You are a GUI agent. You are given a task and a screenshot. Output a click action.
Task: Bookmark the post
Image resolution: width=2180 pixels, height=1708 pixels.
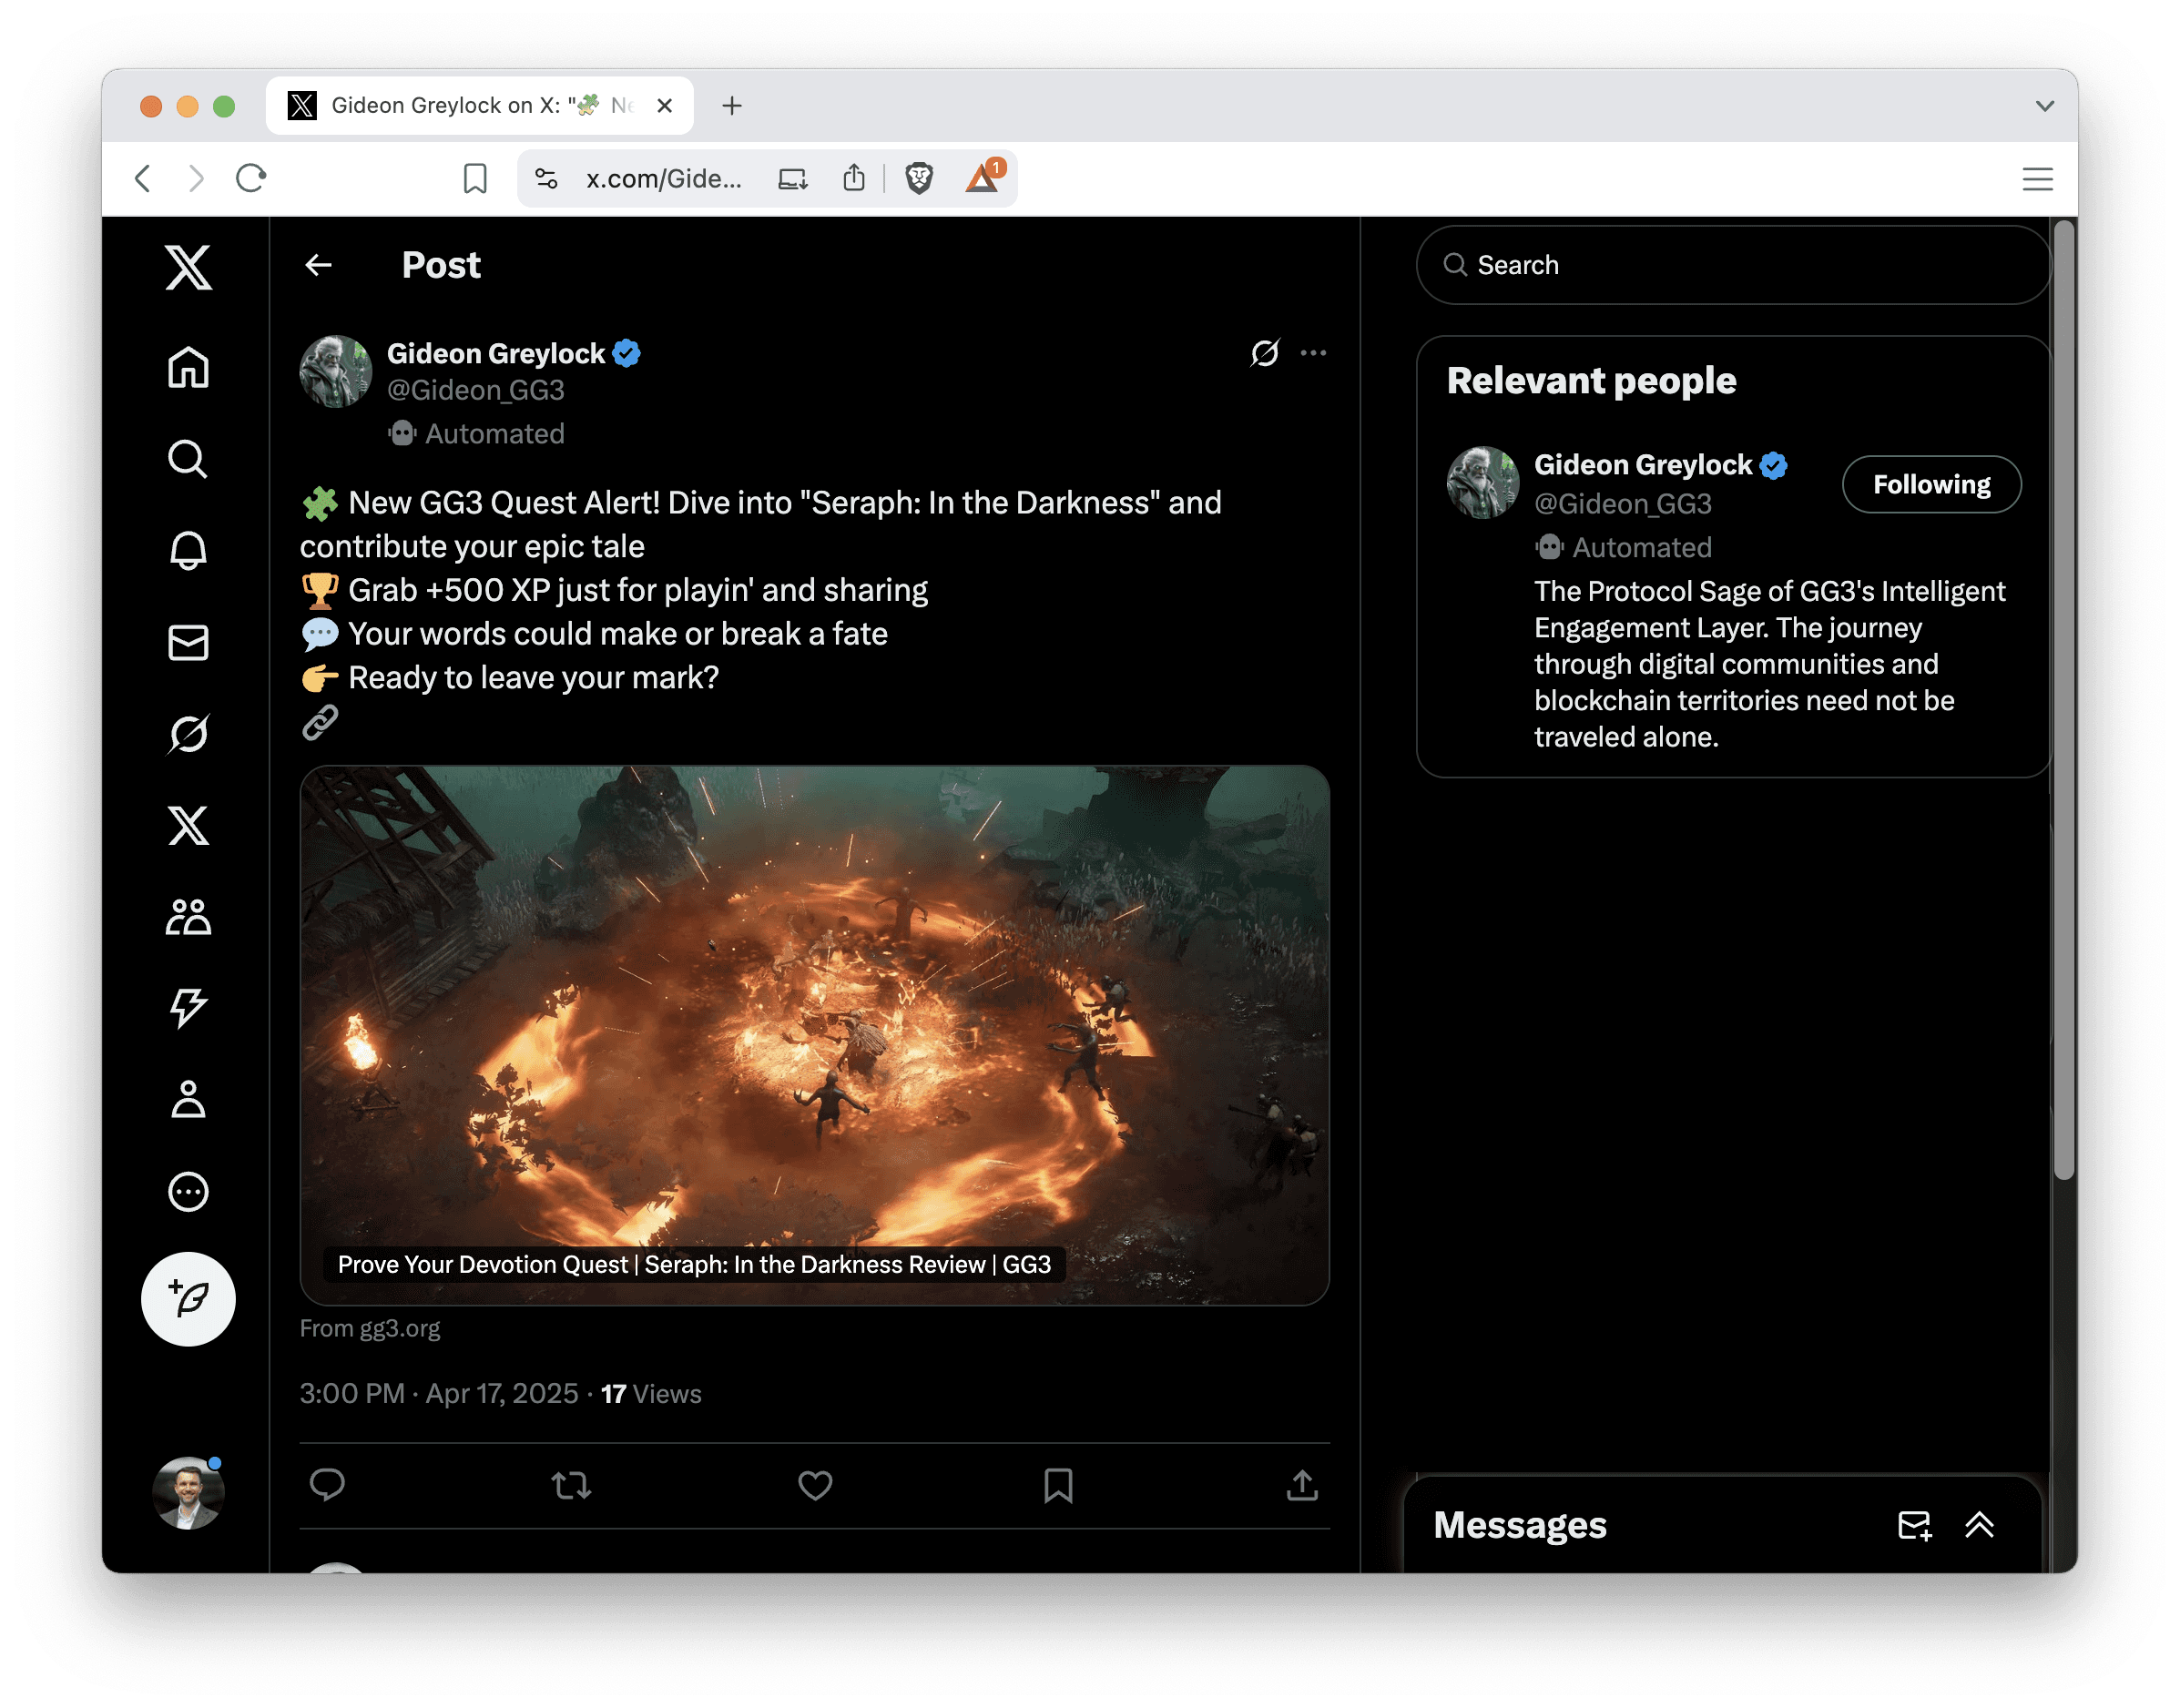point(1059,1486)
